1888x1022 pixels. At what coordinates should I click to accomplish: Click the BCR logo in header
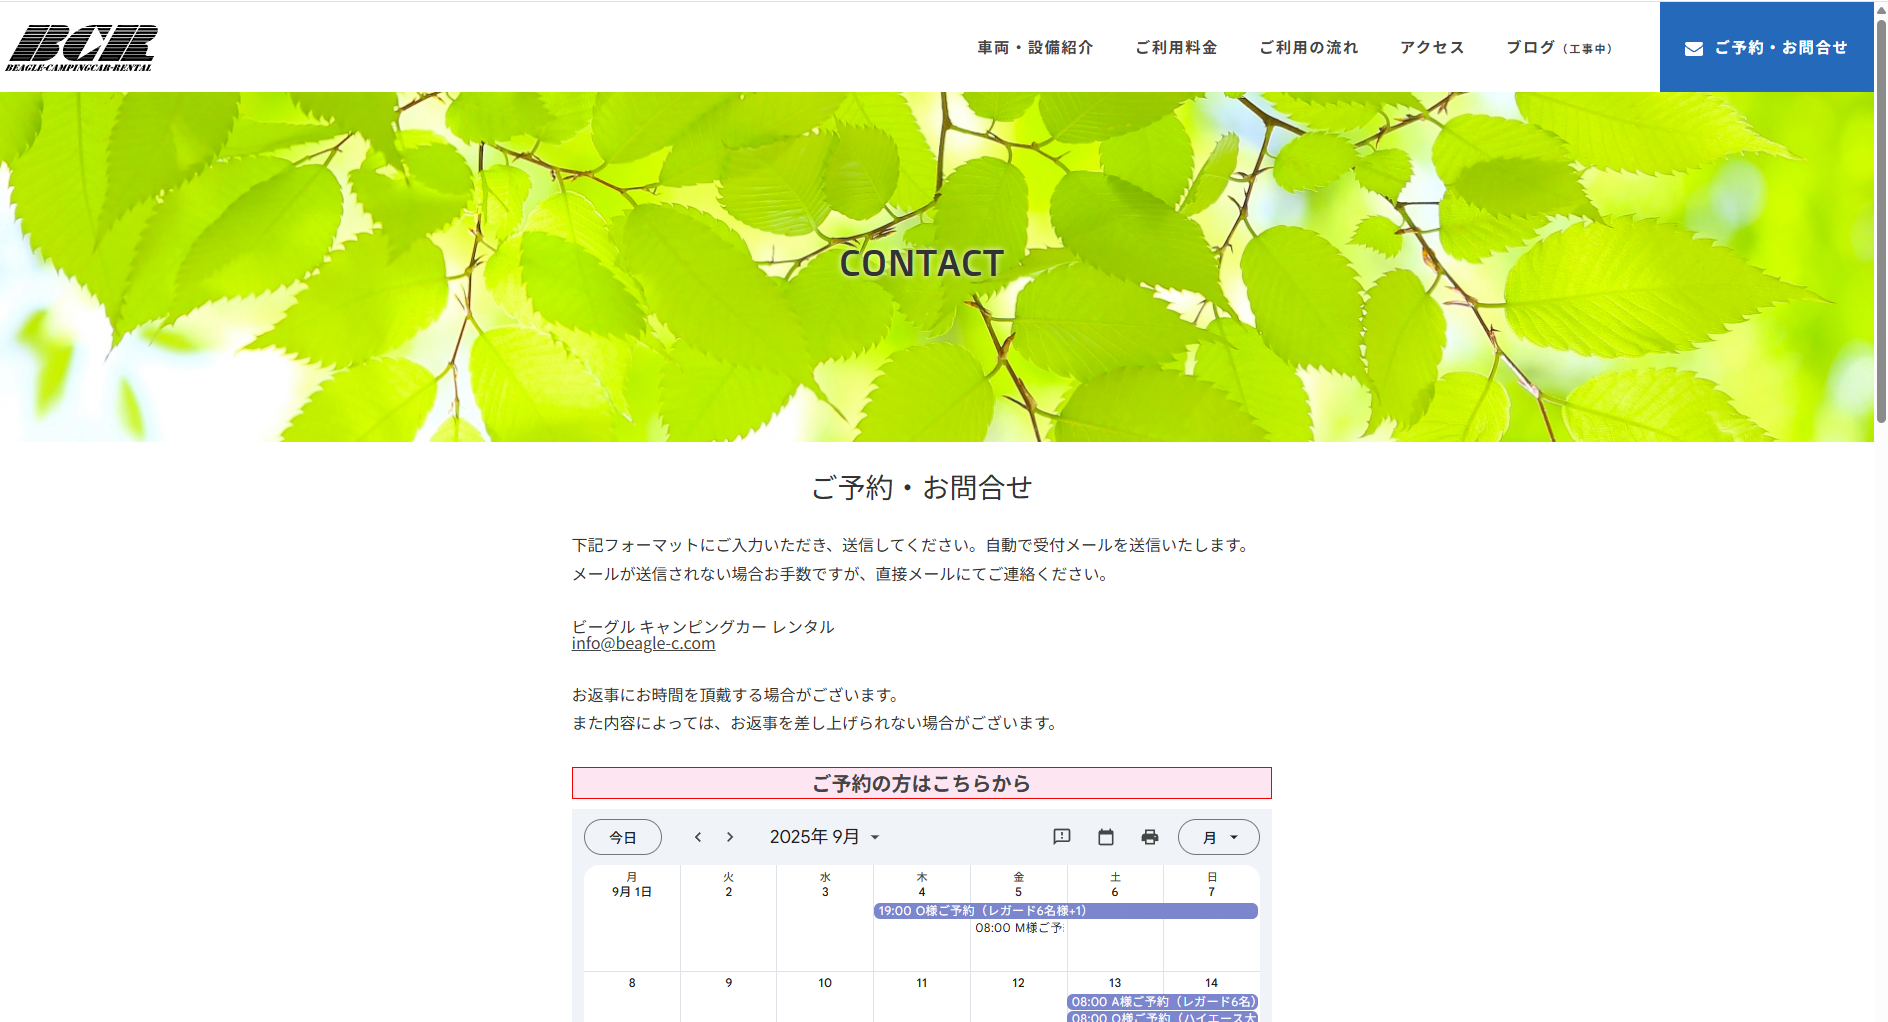click(x=81, y=47)
